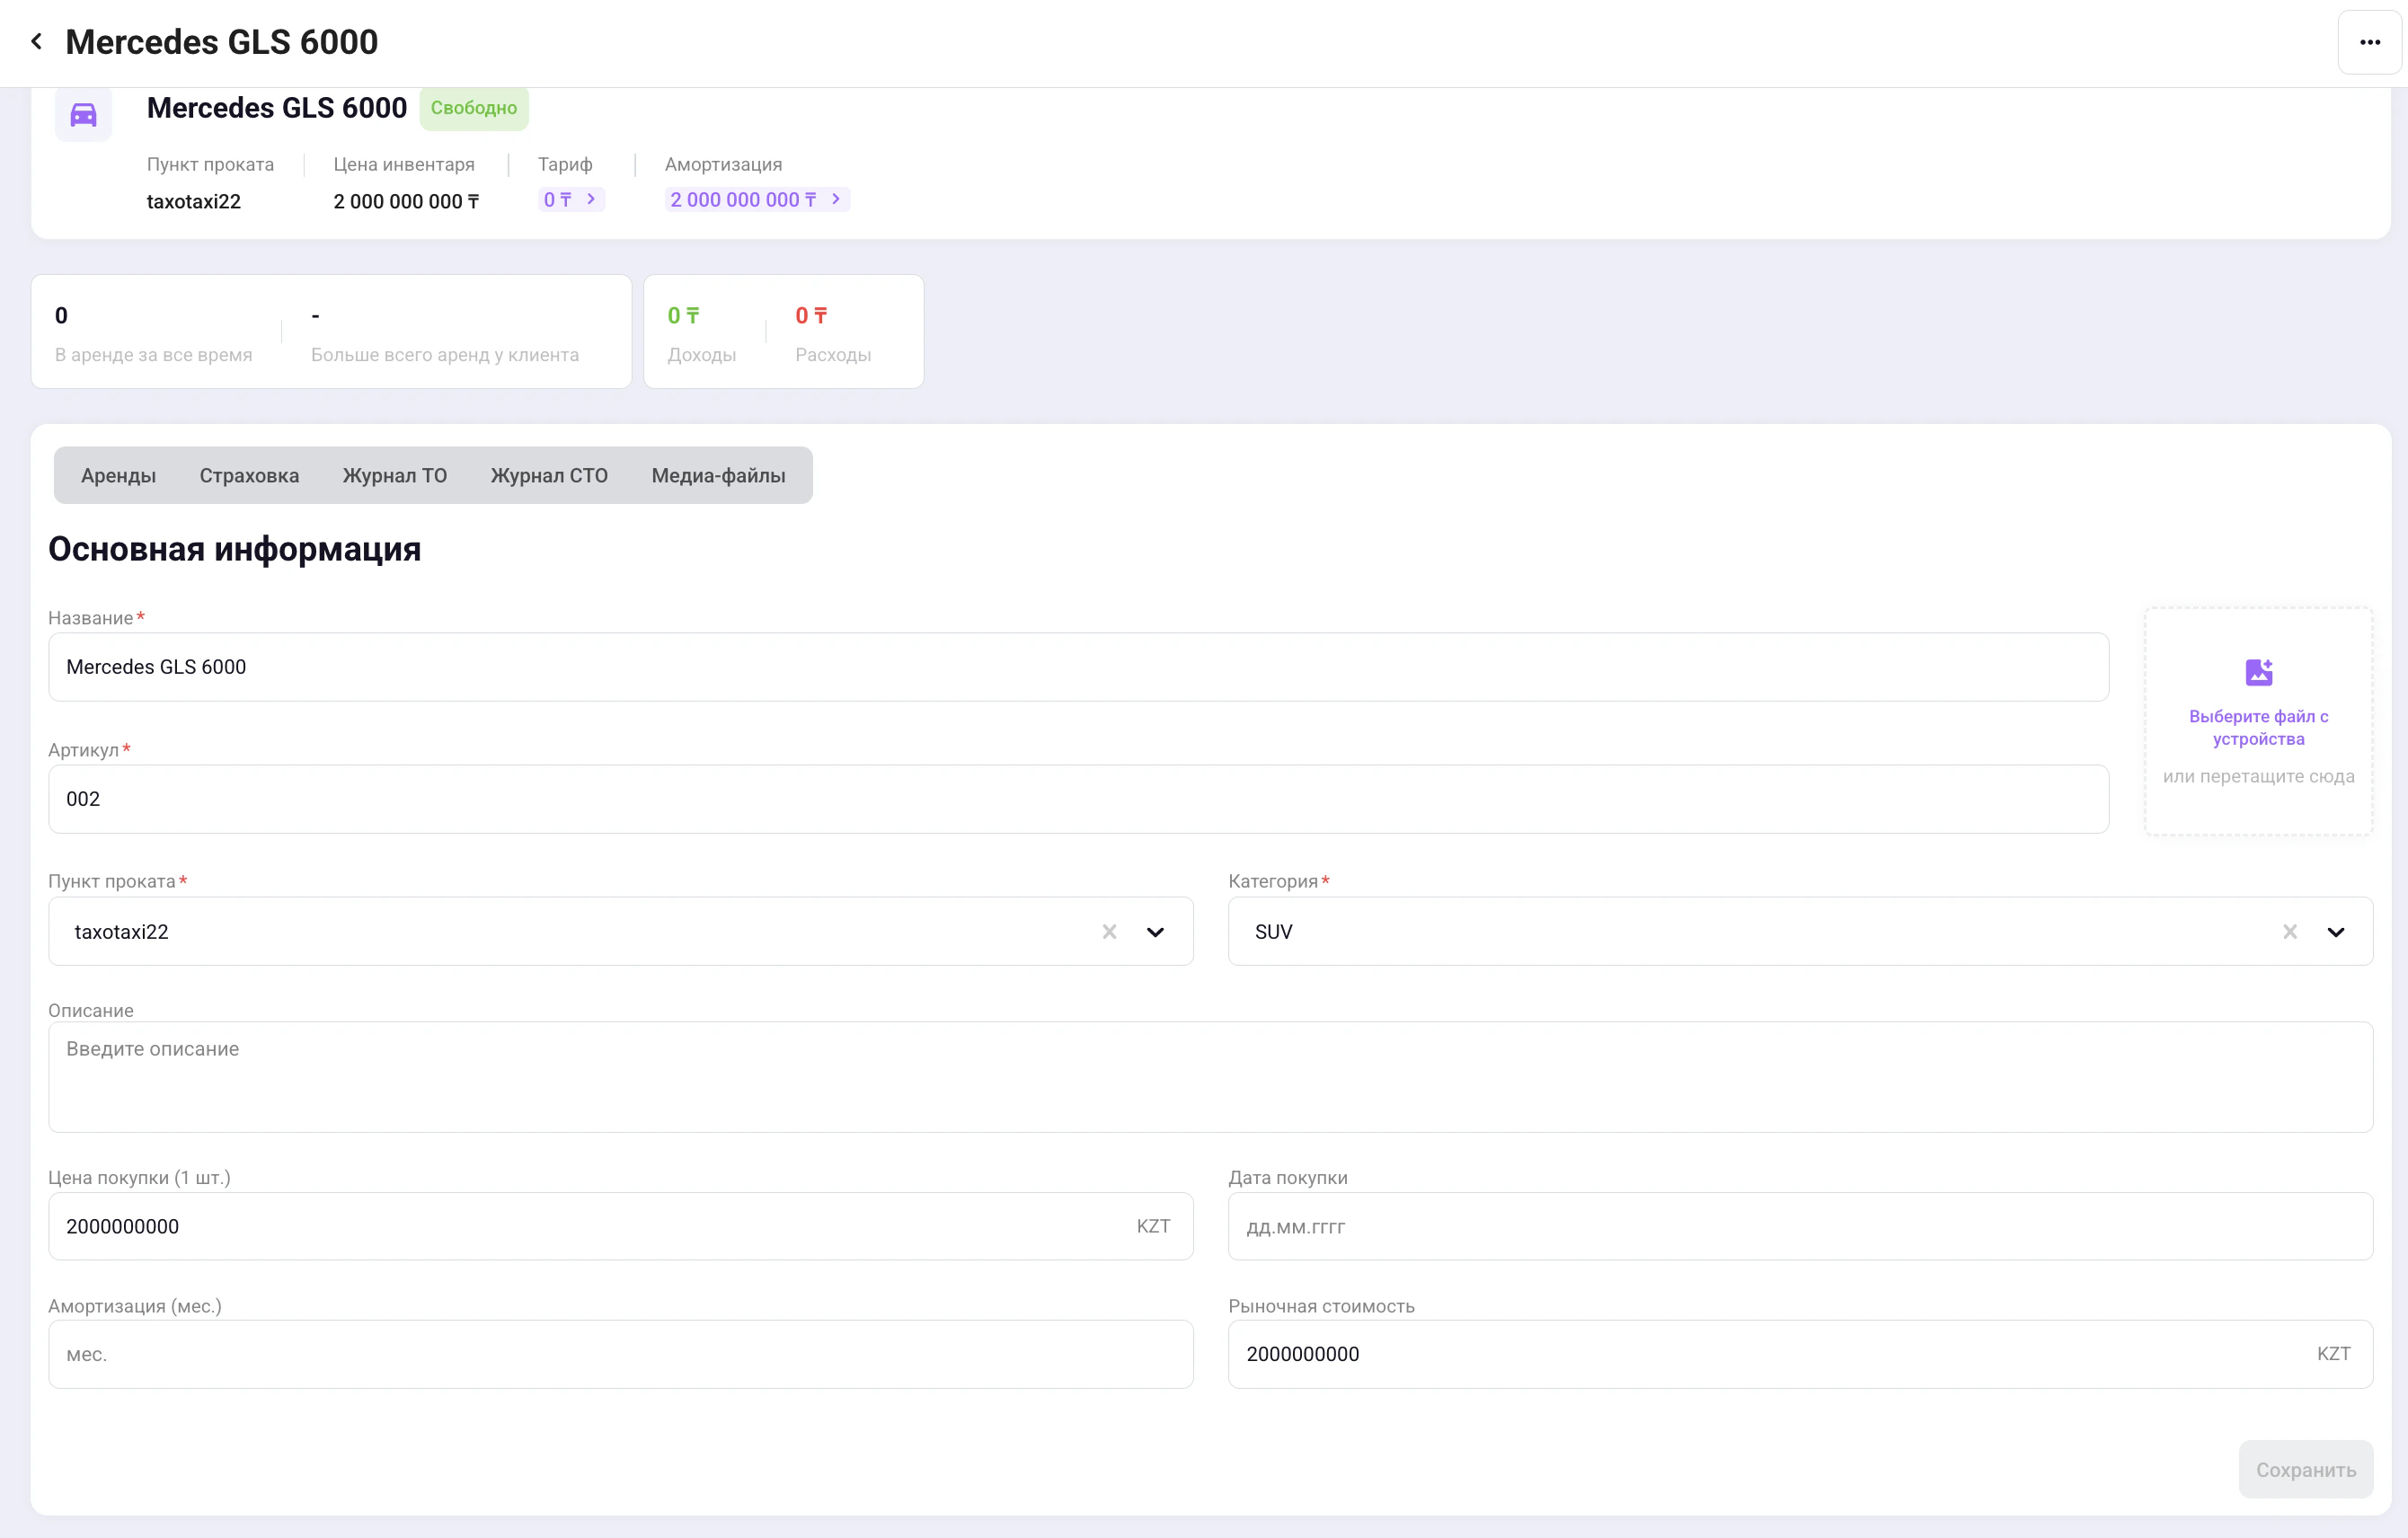Clear the taxotaxi22 rental point with the X icon
The image size is (2408, 1538).
1108,931
